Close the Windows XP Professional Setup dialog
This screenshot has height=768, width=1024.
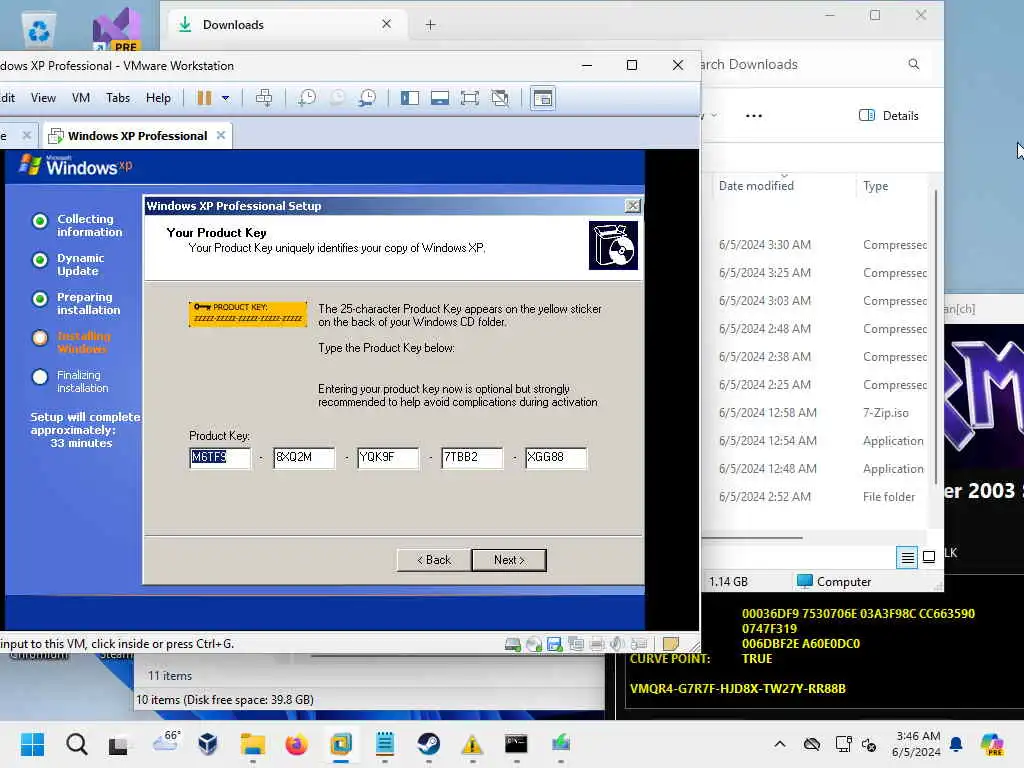pos(633,206)
